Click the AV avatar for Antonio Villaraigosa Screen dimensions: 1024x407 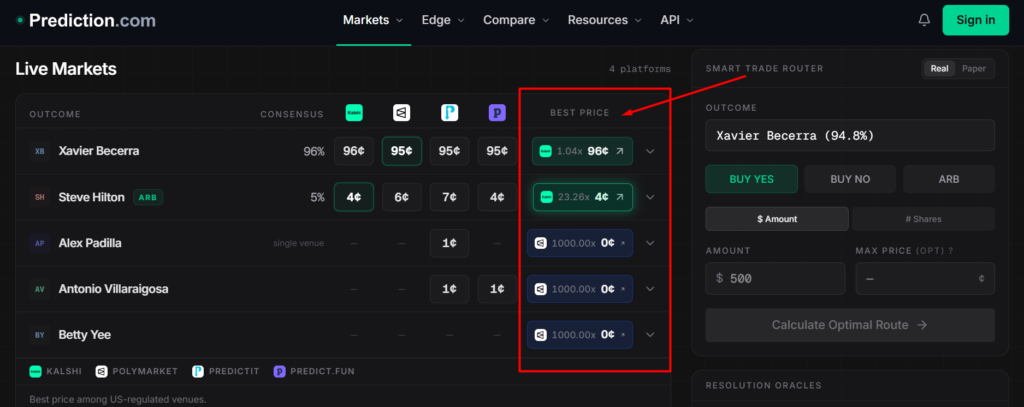tap(40, 289)
